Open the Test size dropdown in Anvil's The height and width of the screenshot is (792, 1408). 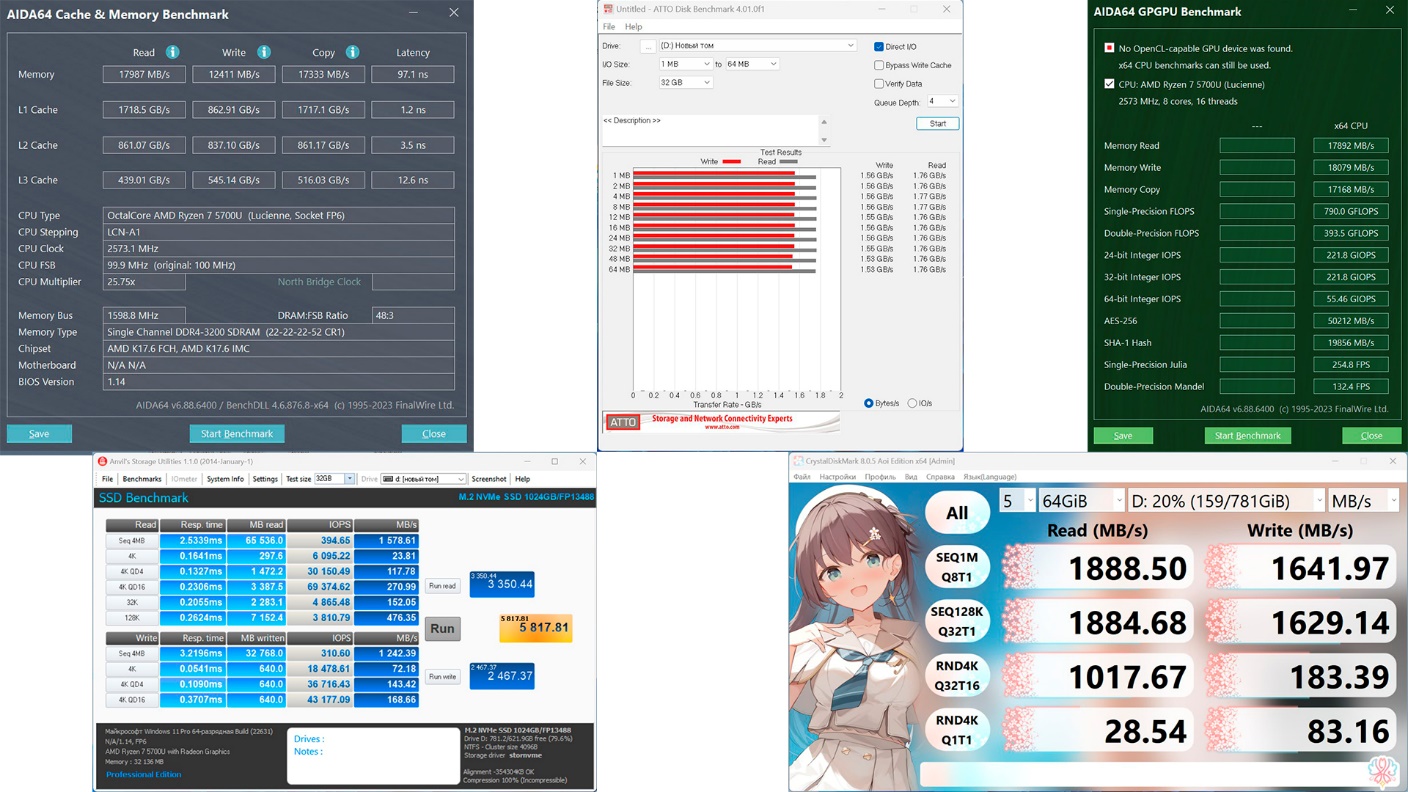[334, 479]
